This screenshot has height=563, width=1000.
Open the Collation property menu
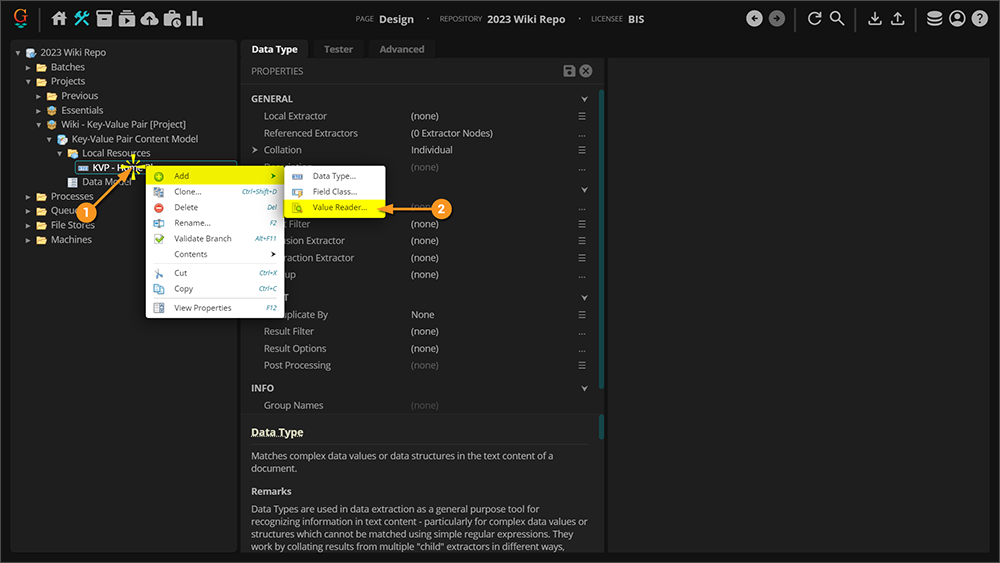[581, 150]
